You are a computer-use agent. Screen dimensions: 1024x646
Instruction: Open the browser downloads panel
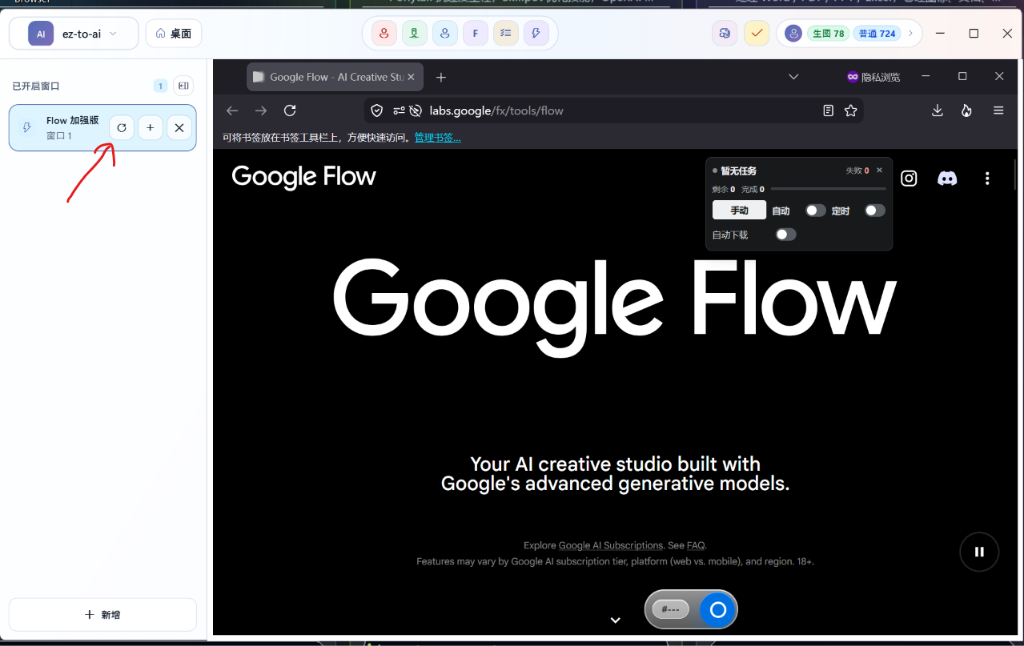tap(937, 110)
